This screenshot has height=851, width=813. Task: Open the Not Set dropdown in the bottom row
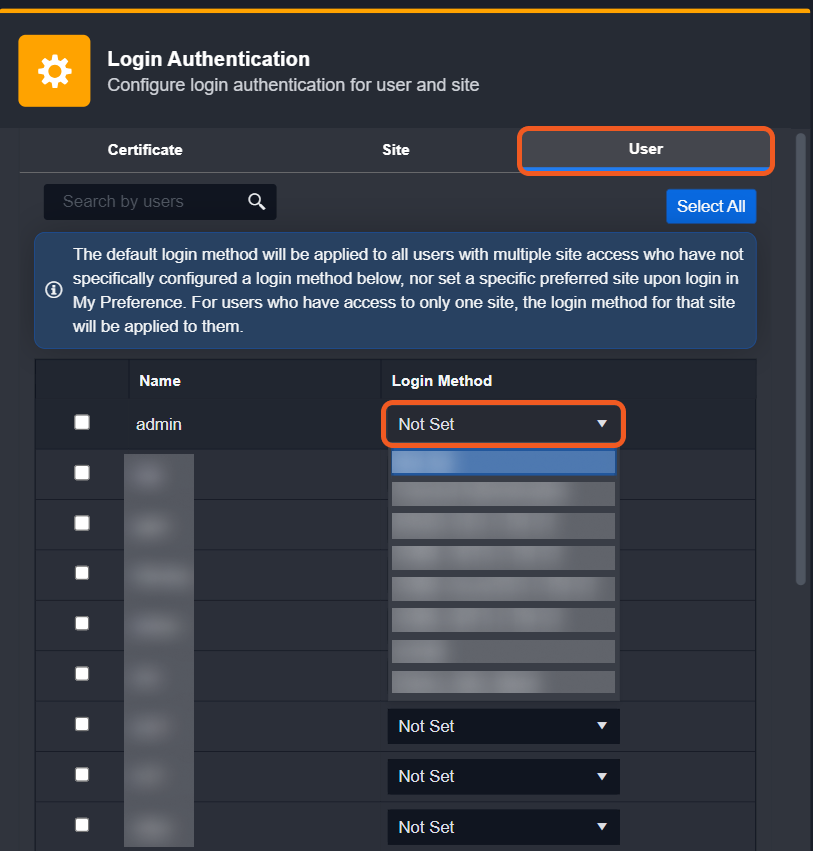503,827
